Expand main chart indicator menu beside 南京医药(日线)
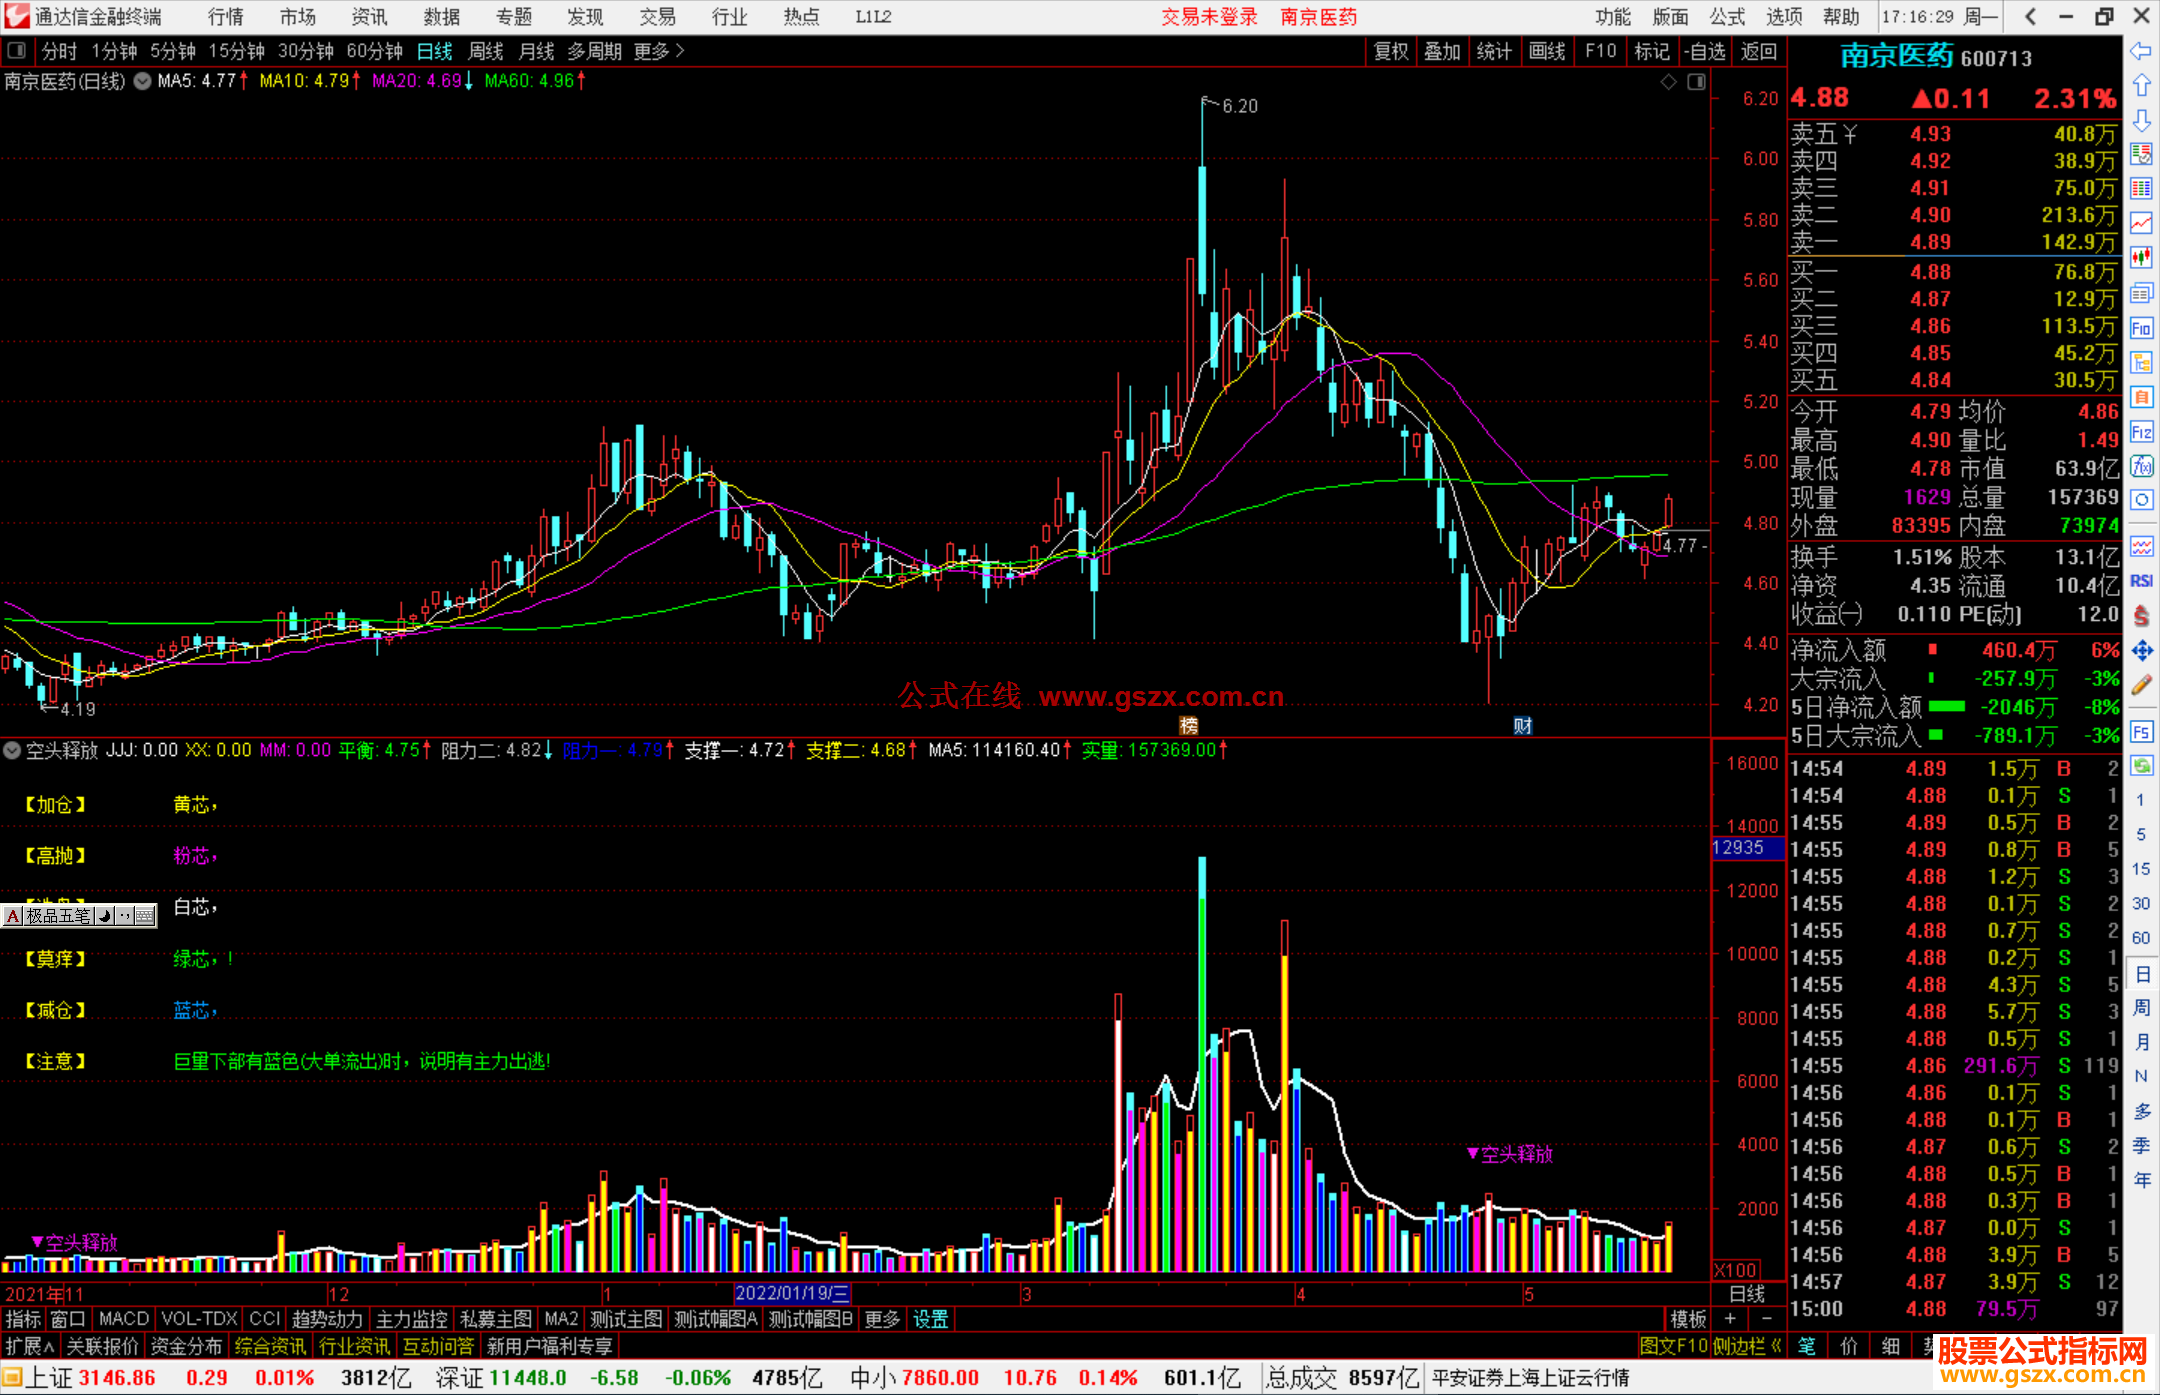 (x=143, y=82)
